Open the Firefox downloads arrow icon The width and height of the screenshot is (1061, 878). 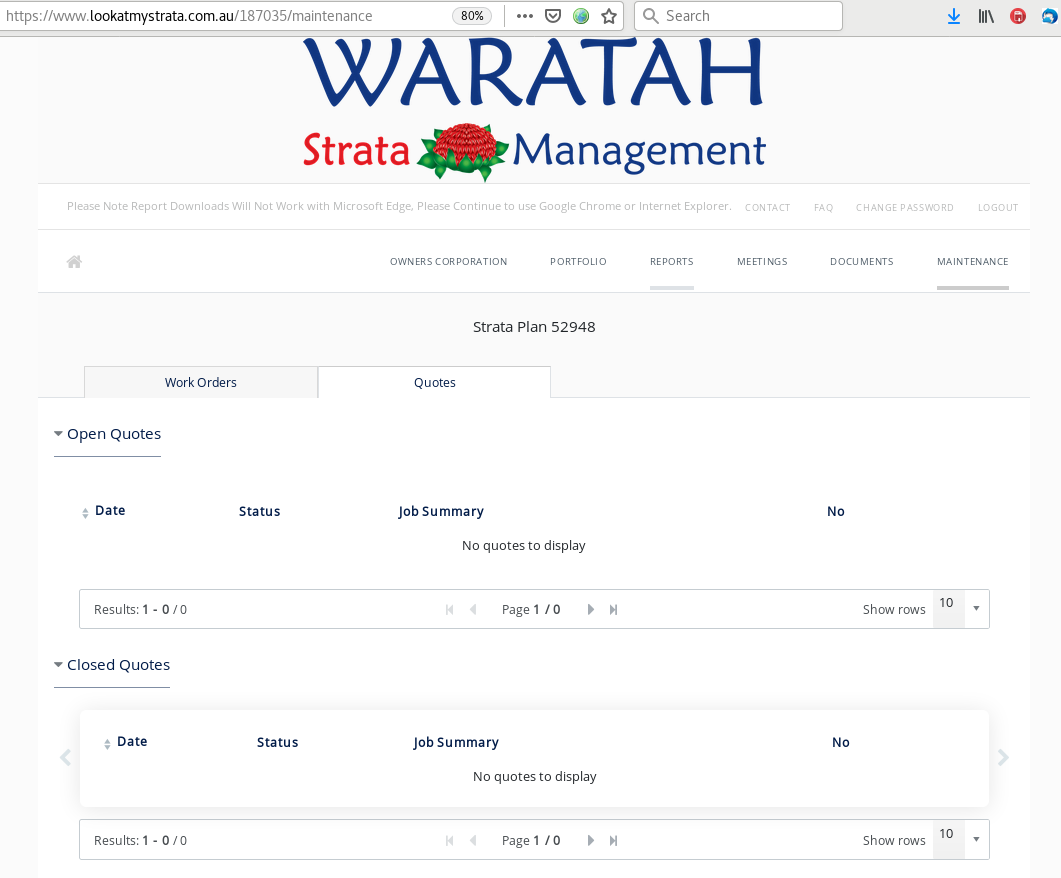tap(954, 16)
